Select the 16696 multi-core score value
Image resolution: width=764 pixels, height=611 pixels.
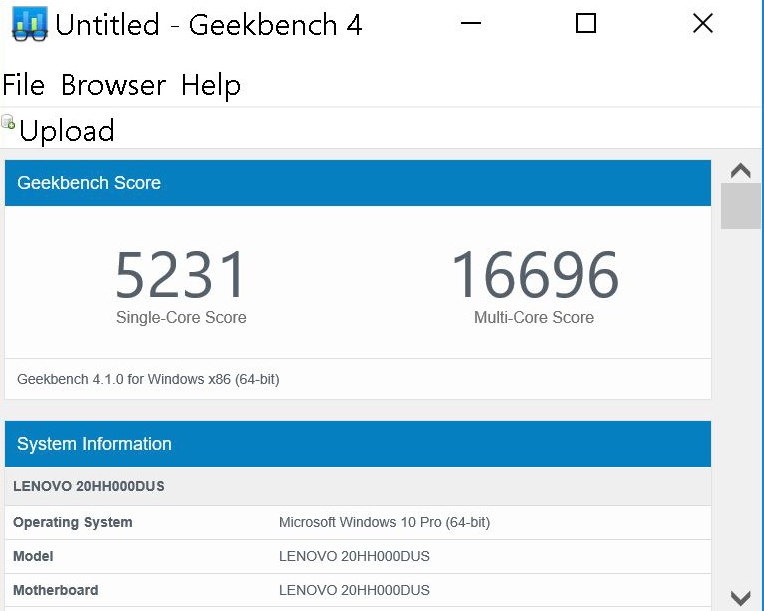click(x=534, y=275)
